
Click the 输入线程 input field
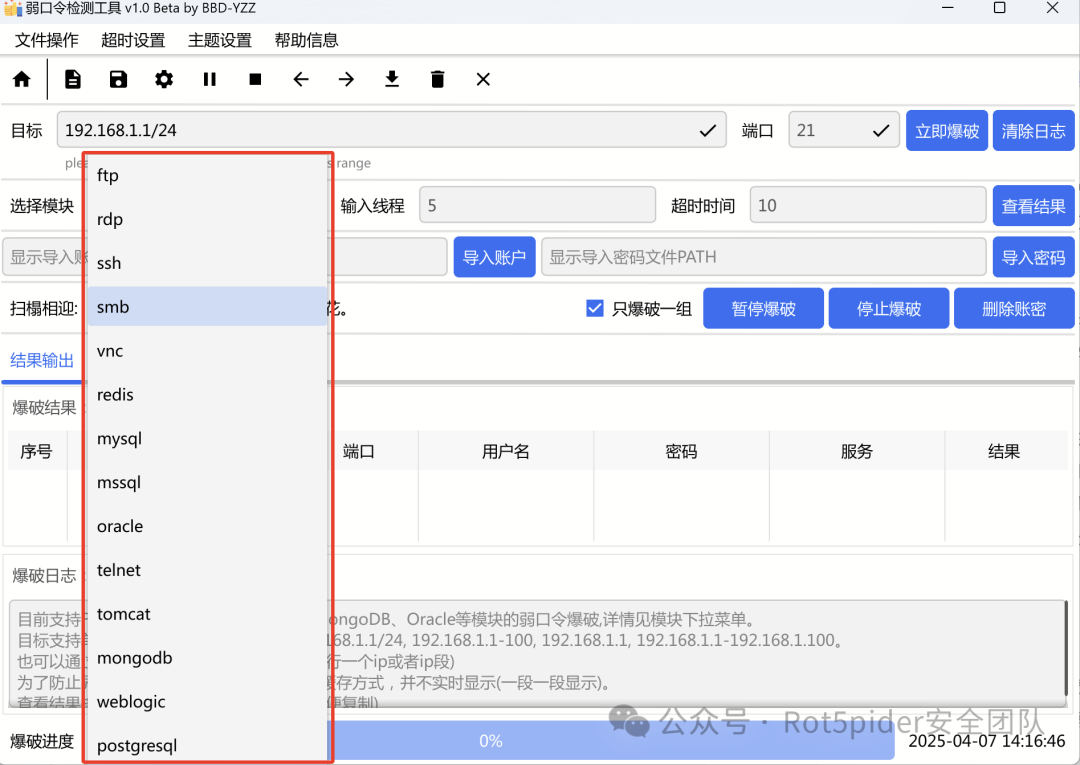pos(537,206)
